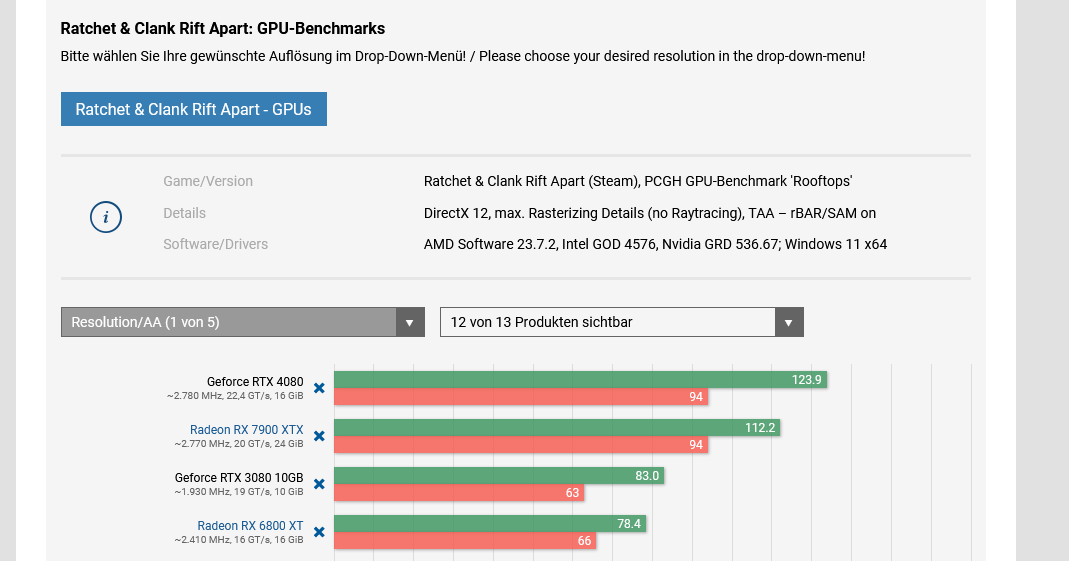
Task: Click the Game/Version label
Action: pyautogui.click(x=208, y=181)
